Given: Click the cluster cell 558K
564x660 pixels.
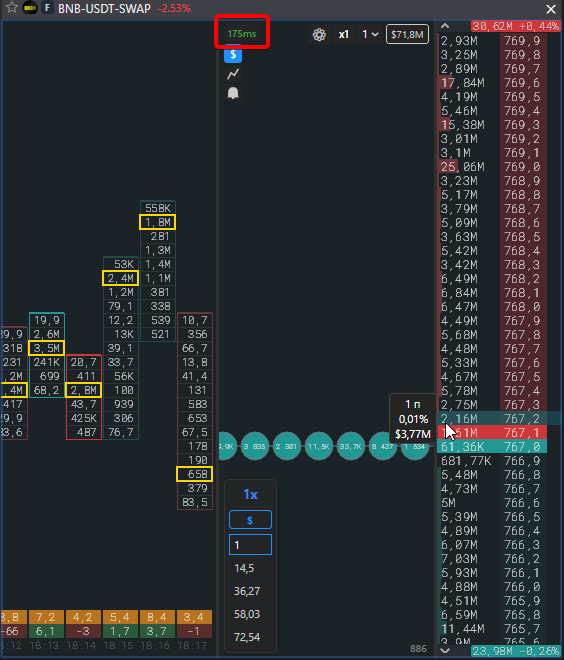Looking at the screenshot, I should click(157, 208).
